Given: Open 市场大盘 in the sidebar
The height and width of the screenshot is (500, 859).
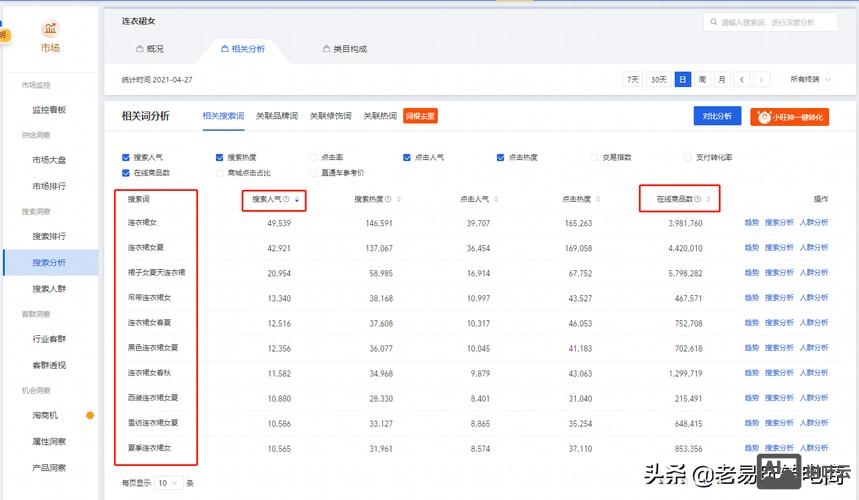Looking at the screenshot, I should coord(49,160).
